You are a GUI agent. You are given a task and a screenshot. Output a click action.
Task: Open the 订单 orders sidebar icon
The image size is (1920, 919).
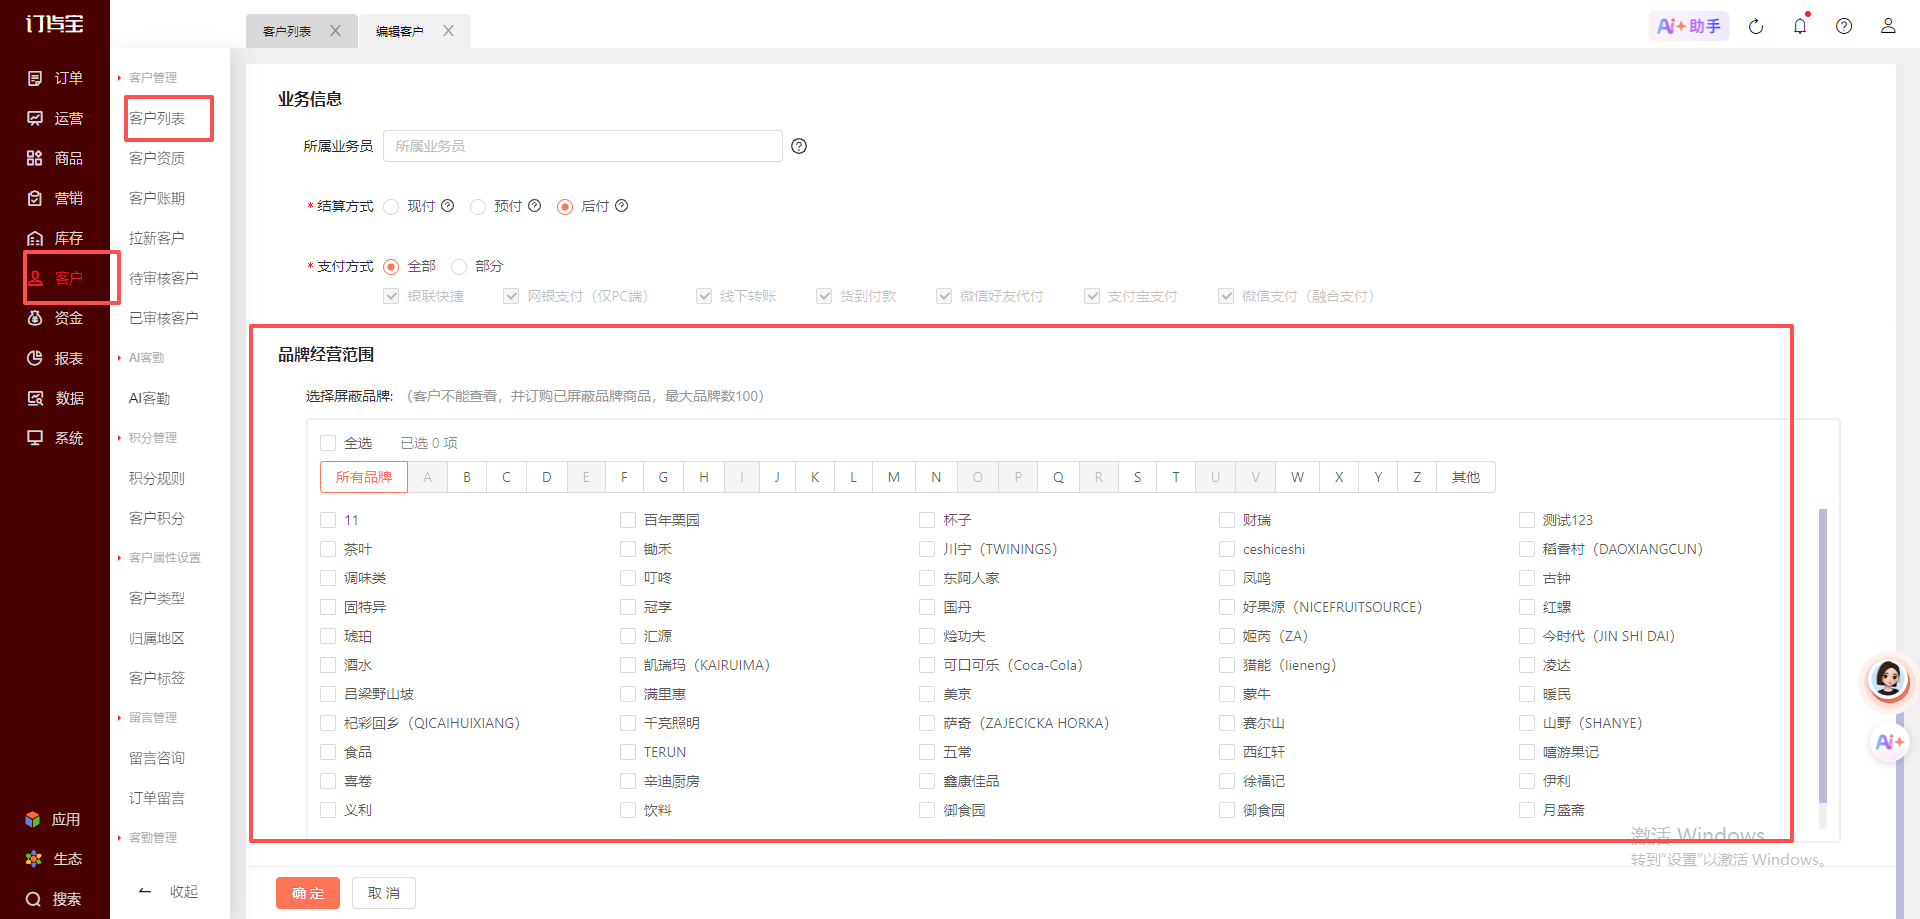pos(35,78)
